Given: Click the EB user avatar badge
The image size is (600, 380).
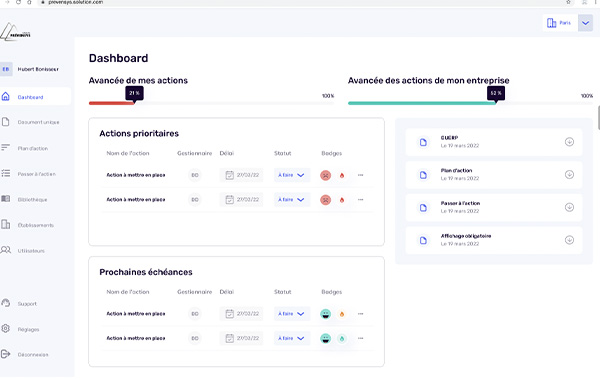Looking at the screenshot, I should [6, 69].
